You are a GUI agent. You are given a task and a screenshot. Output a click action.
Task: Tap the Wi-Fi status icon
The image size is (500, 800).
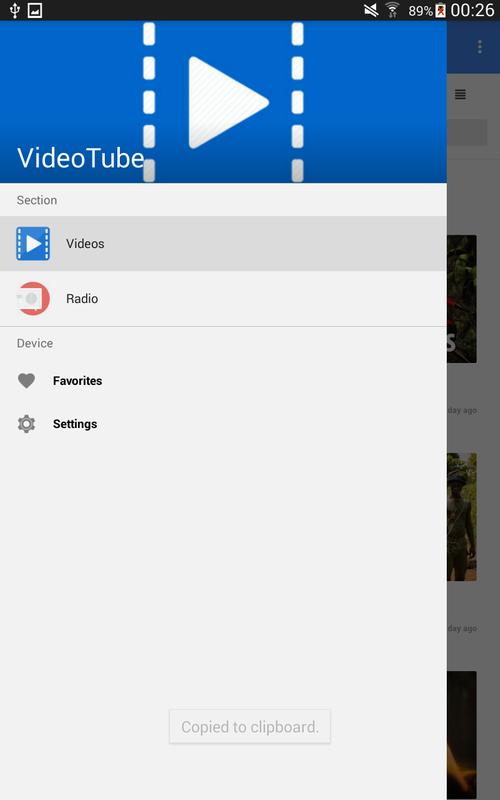pyautogui.click(x=392, y=10)
